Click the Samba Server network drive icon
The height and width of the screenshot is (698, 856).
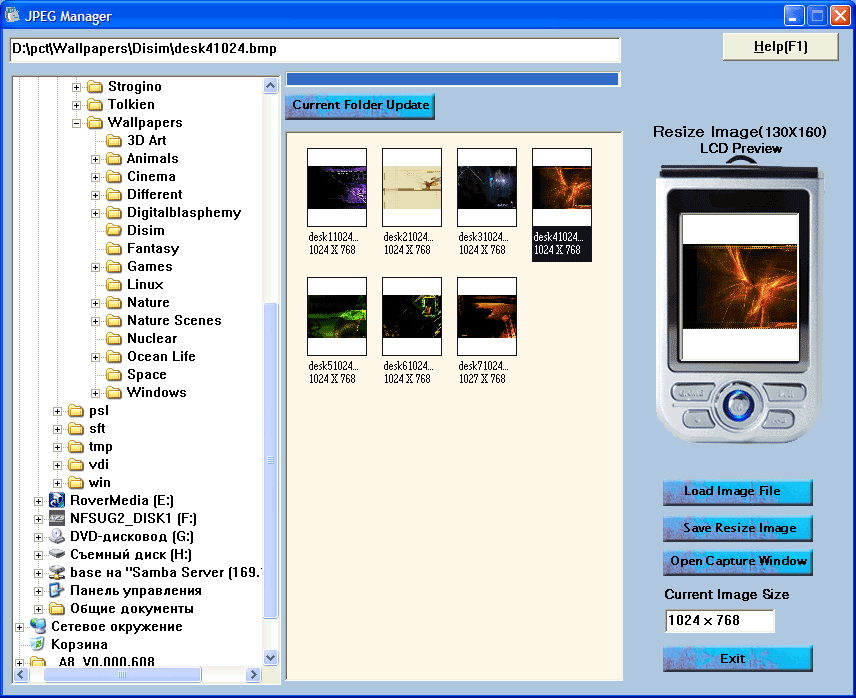pos(57,573)
